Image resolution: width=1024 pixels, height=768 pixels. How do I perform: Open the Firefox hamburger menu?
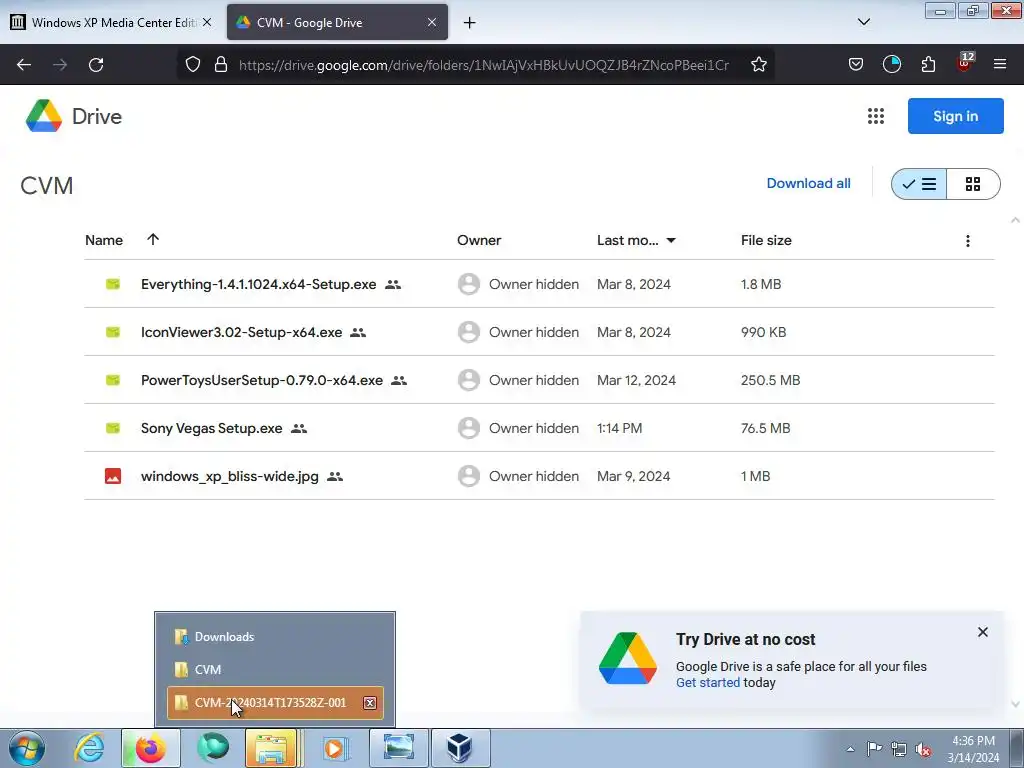[1000, 65]
